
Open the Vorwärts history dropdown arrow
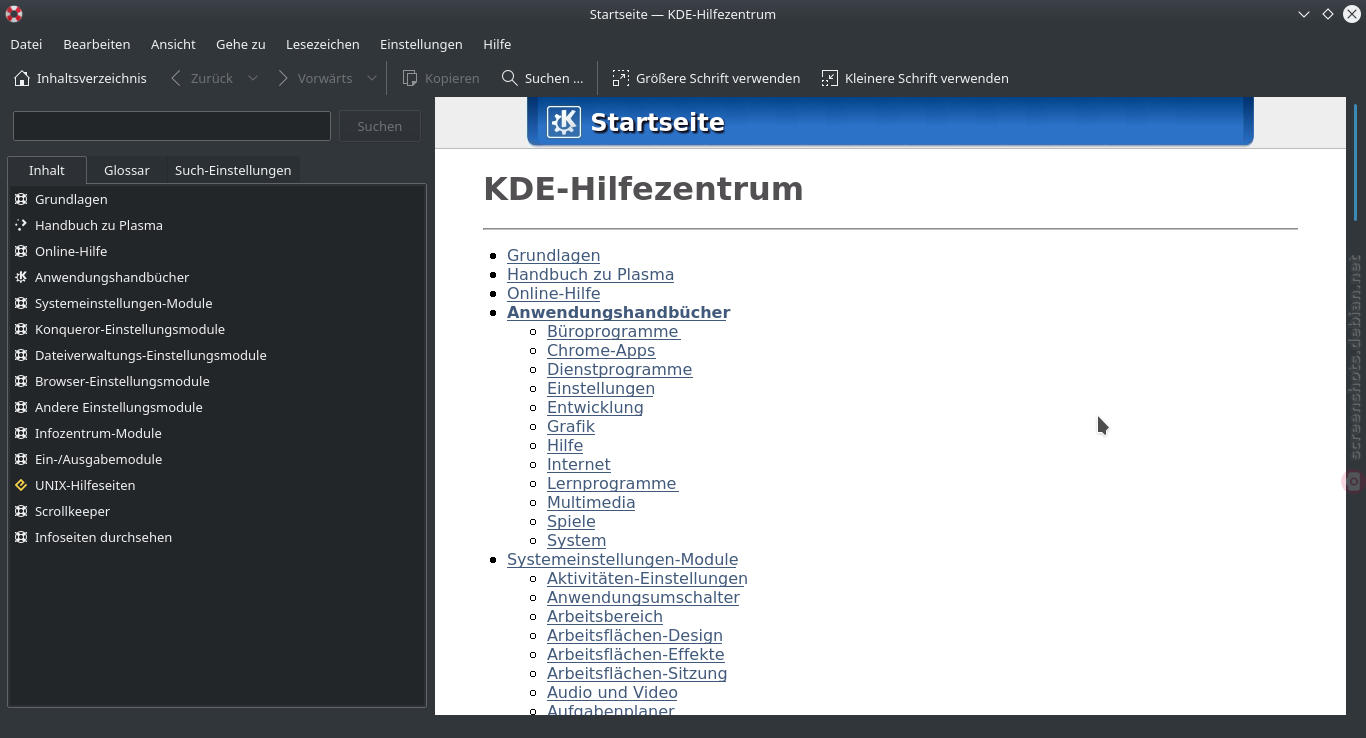pyautogui.click(x=372, y=78)
